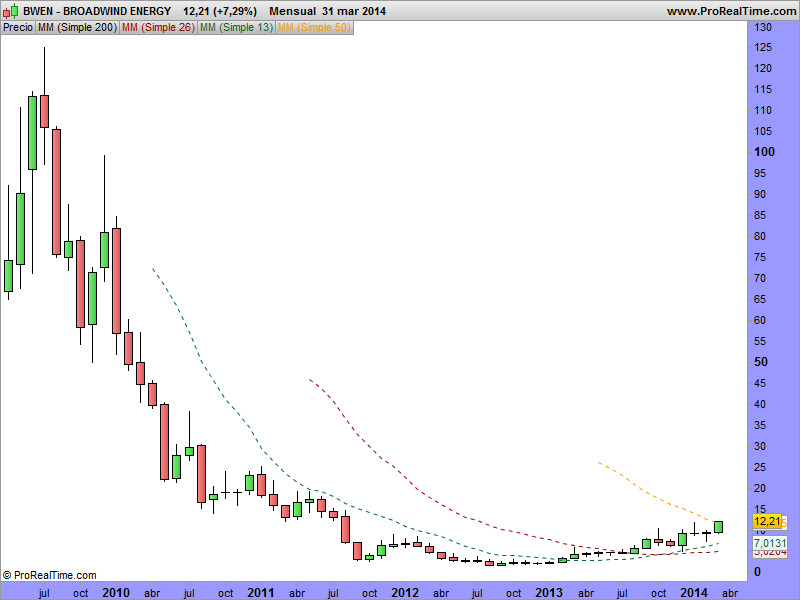Click the 30 level on price scale

[760, 446]
